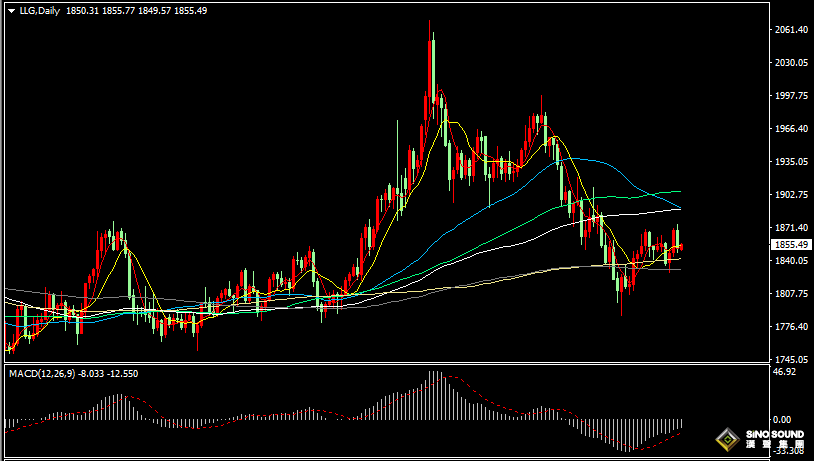This screenshot has width=814, height=461.
Task: Click the Sino Sound diamond logo icon
Action: 728,440
